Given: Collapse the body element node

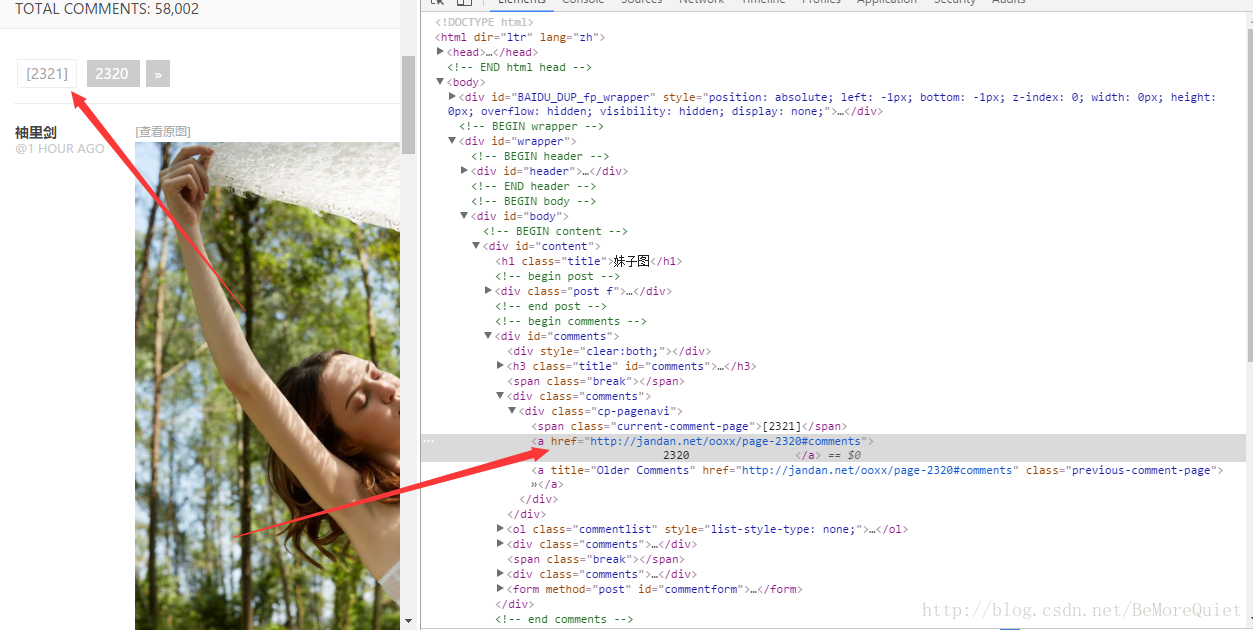Looking at the screenshot, I should point(440,82).
